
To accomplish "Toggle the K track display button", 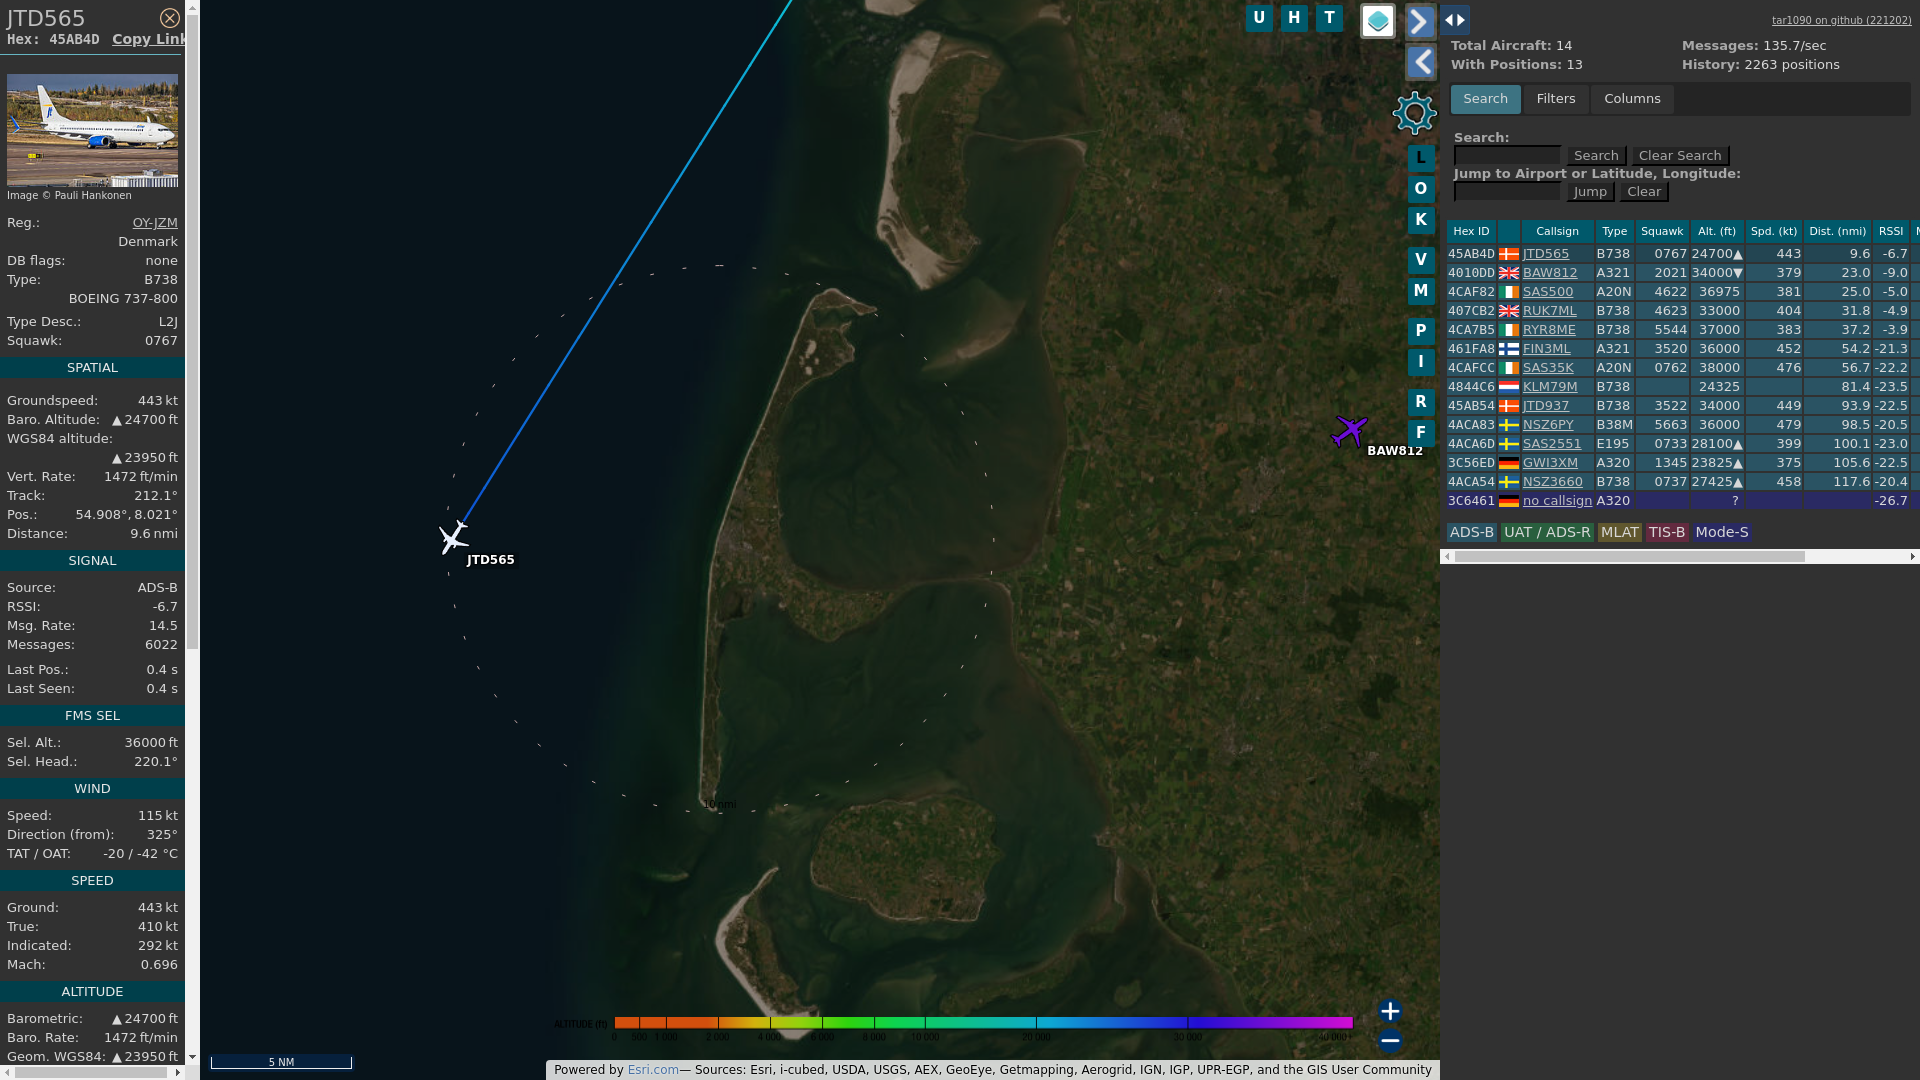I will tap(1420, 220).
